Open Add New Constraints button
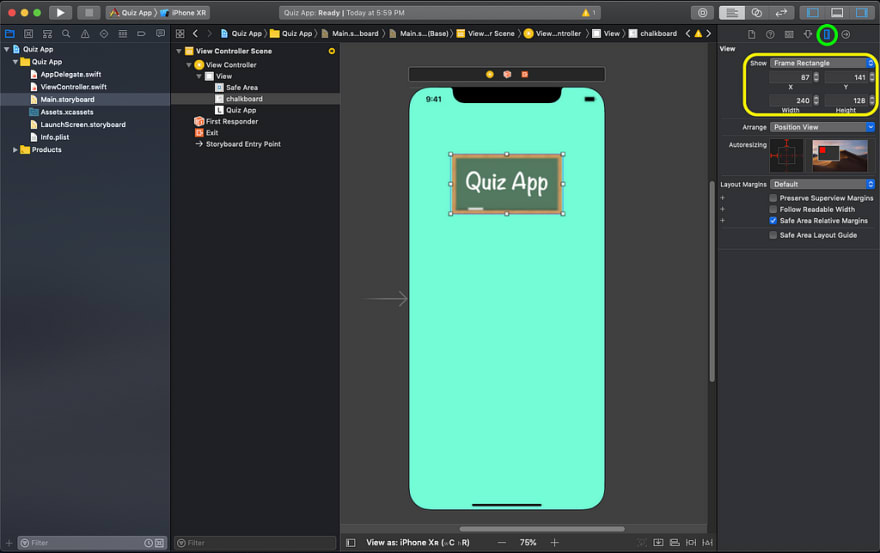This screenshot has width=880, height=553. click(691, 542)
